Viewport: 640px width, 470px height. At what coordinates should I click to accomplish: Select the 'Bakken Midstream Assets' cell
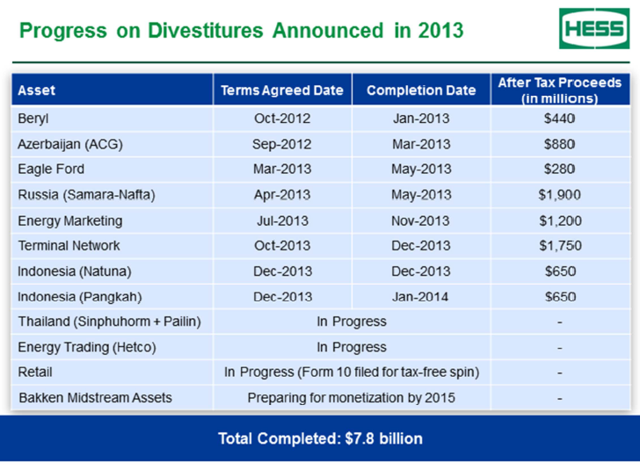point(112,398)
